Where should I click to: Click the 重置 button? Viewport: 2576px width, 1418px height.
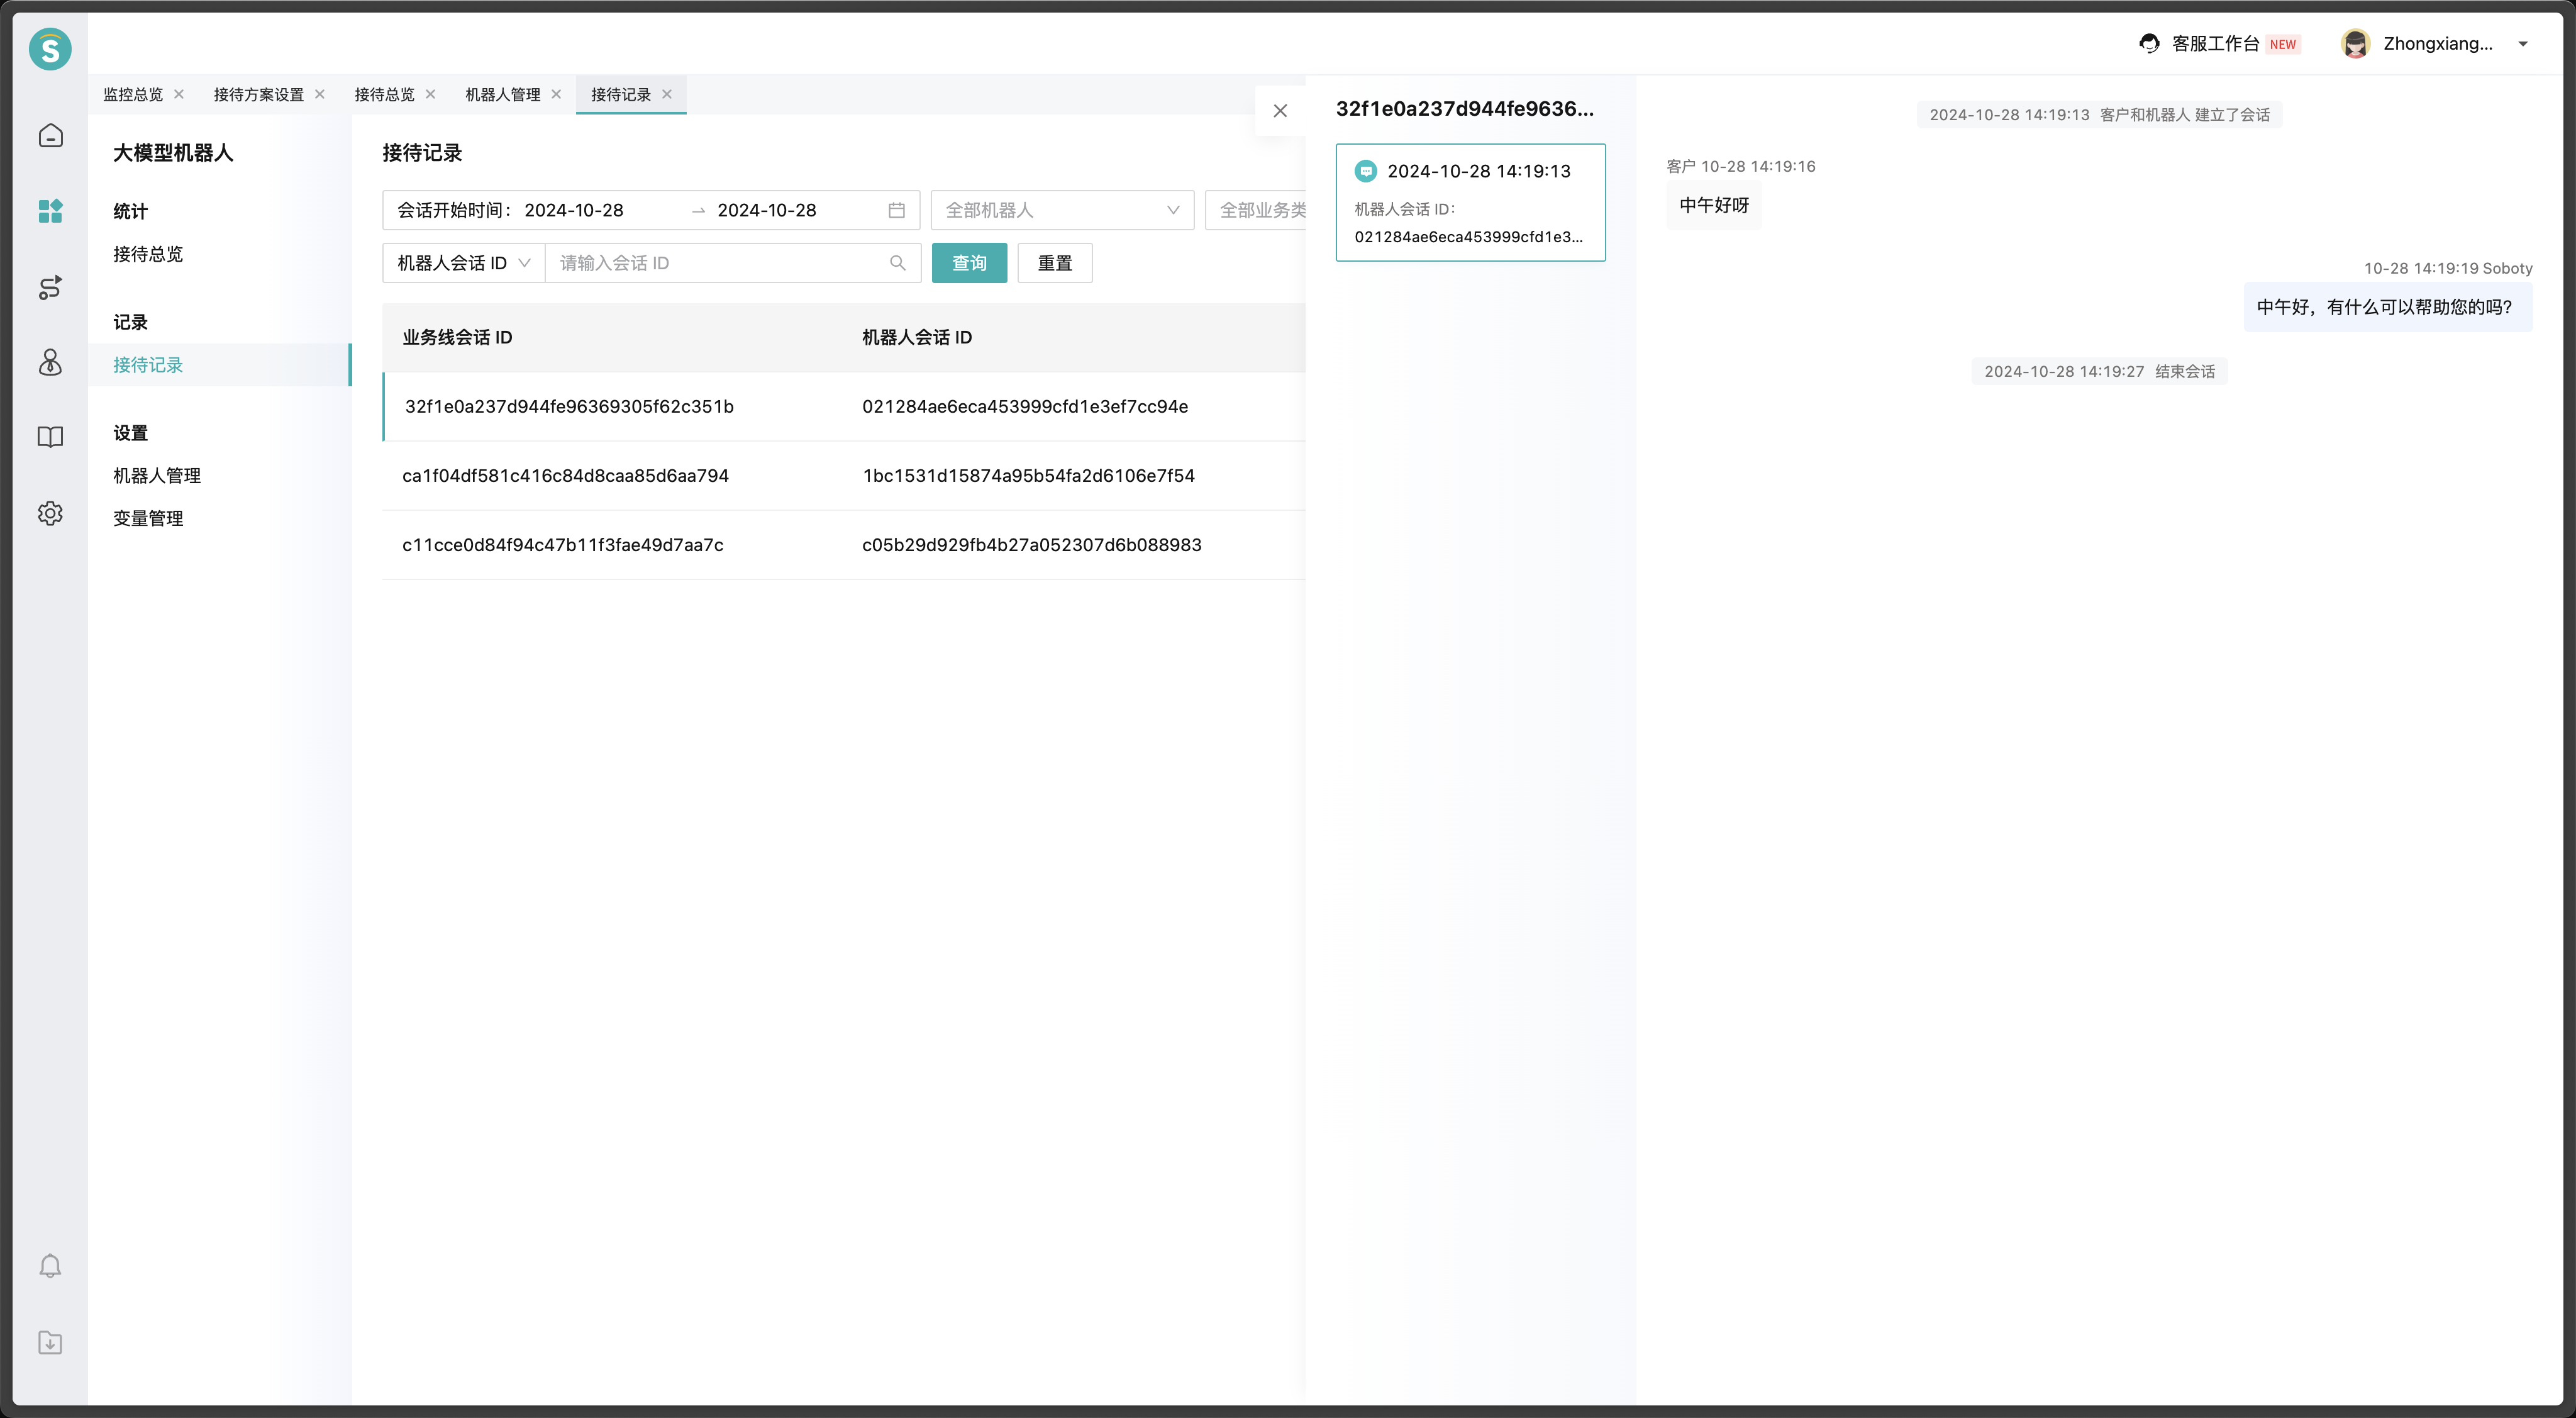pos(1054,263)
